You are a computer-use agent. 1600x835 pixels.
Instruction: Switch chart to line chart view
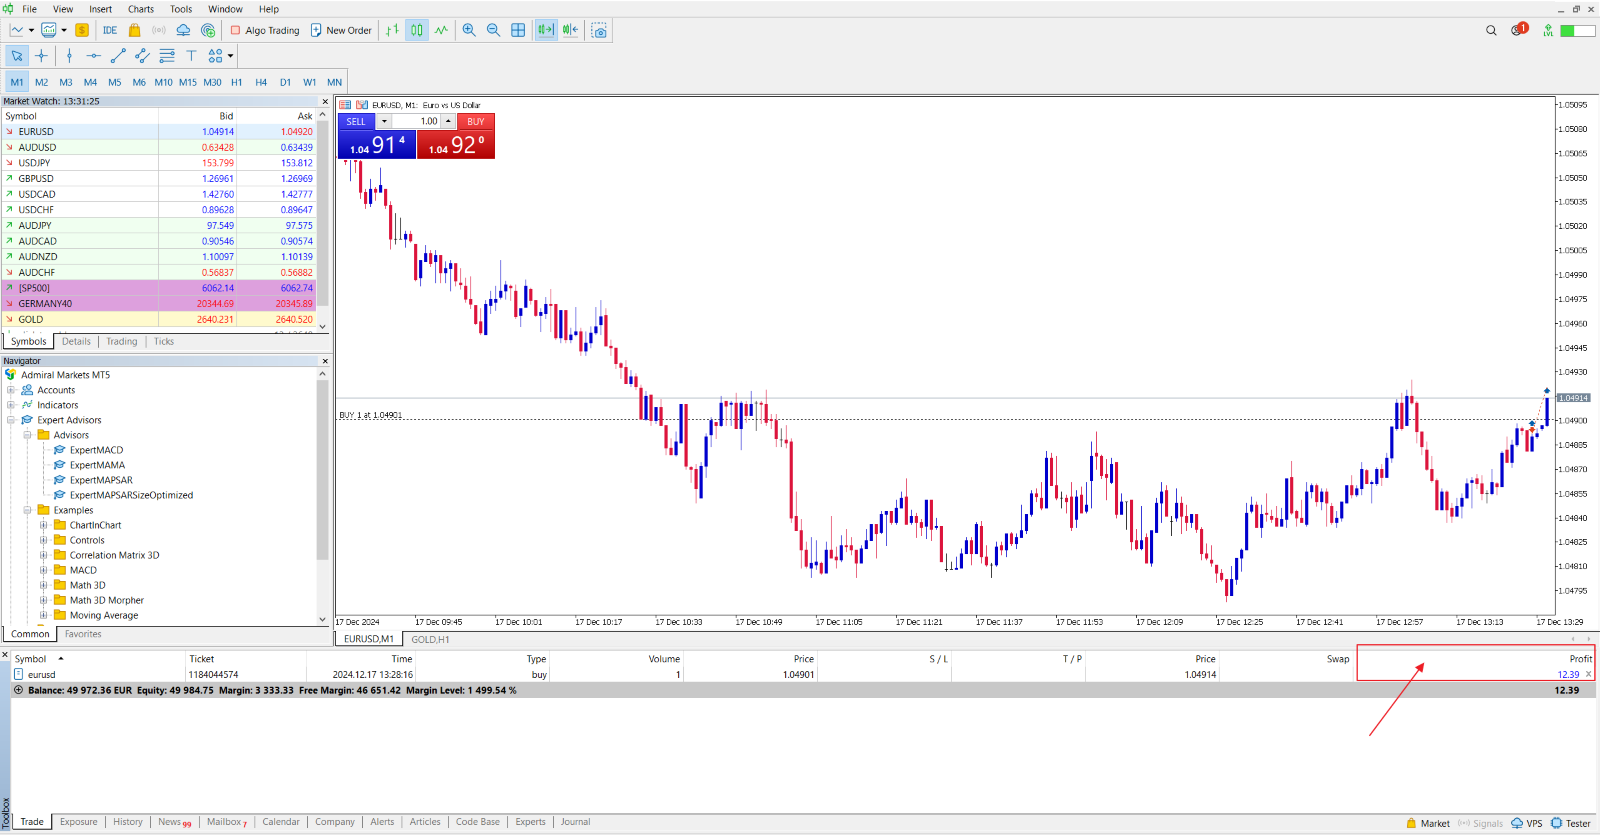(x=441, y=30)
